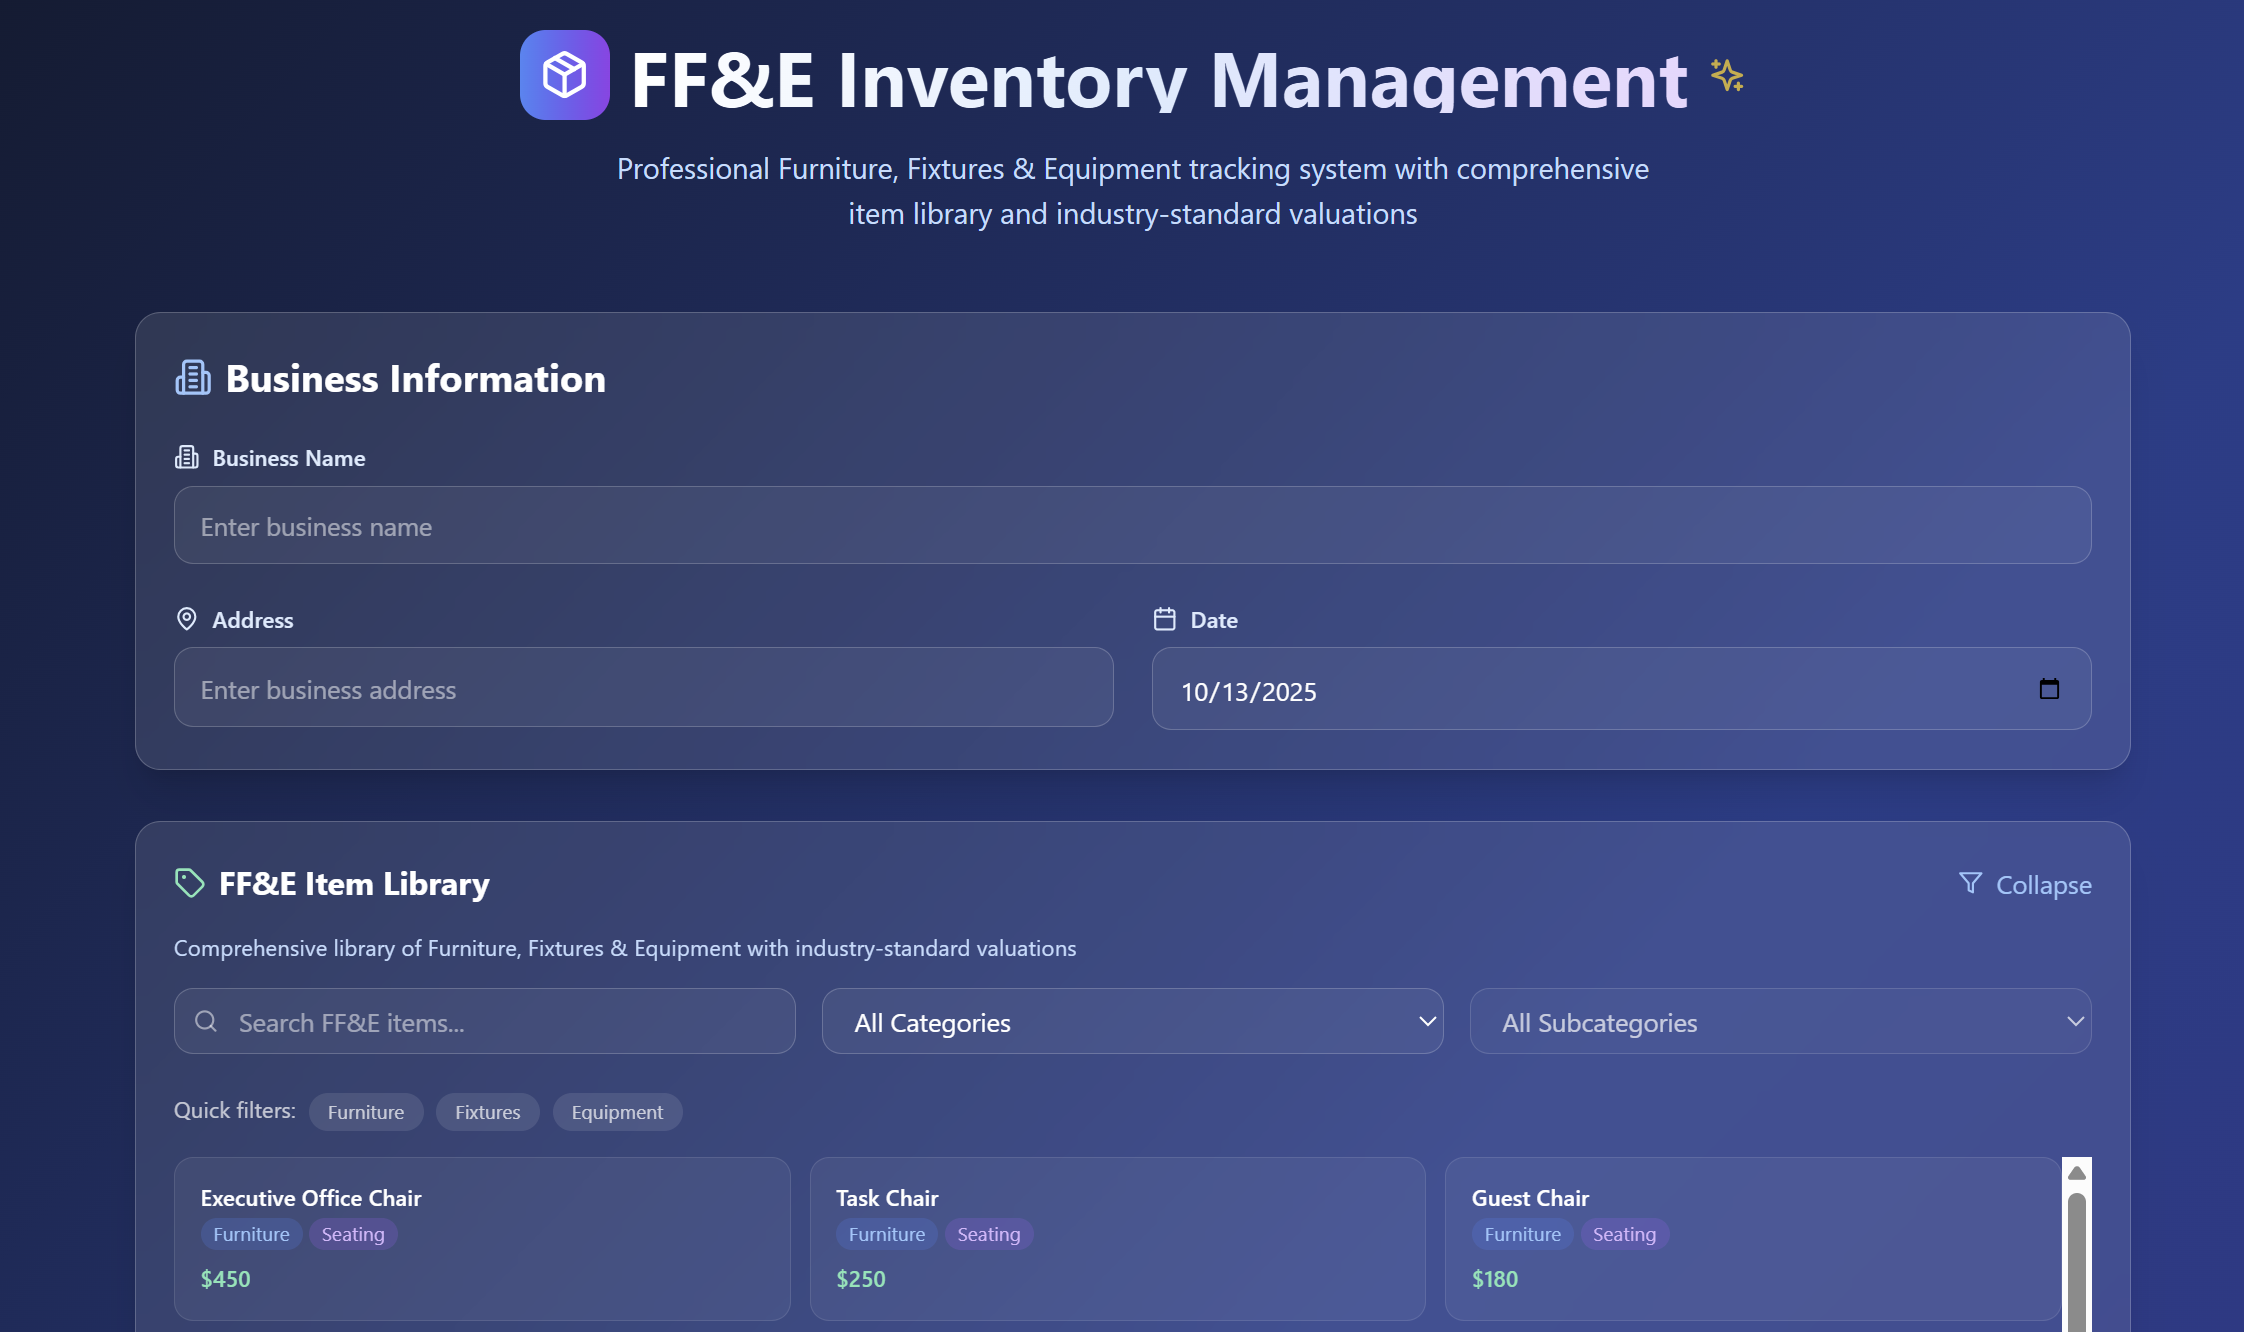The image size is (2244, 1332).
Task: Open the All Subcategories dropdown
Action: click(x=1779, y=1021)
